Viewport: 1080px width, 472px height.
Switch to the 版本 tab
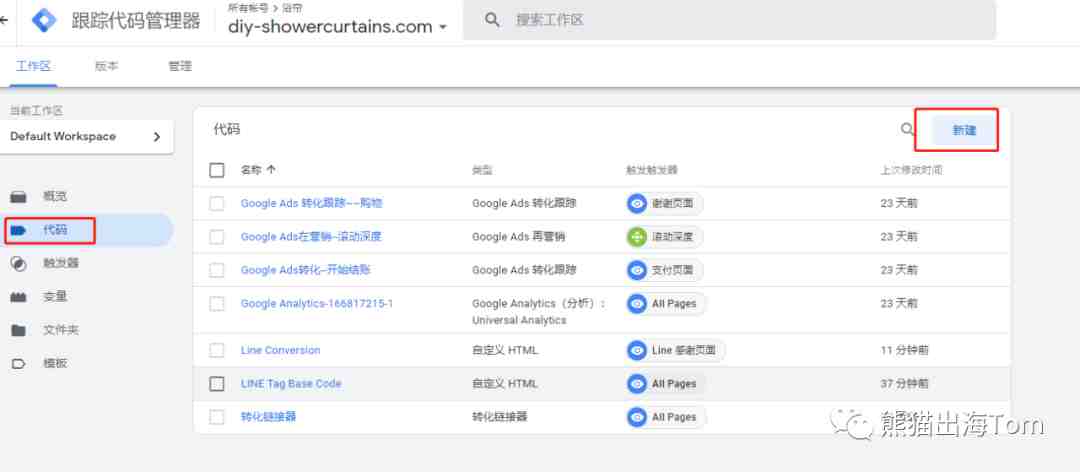106,67
